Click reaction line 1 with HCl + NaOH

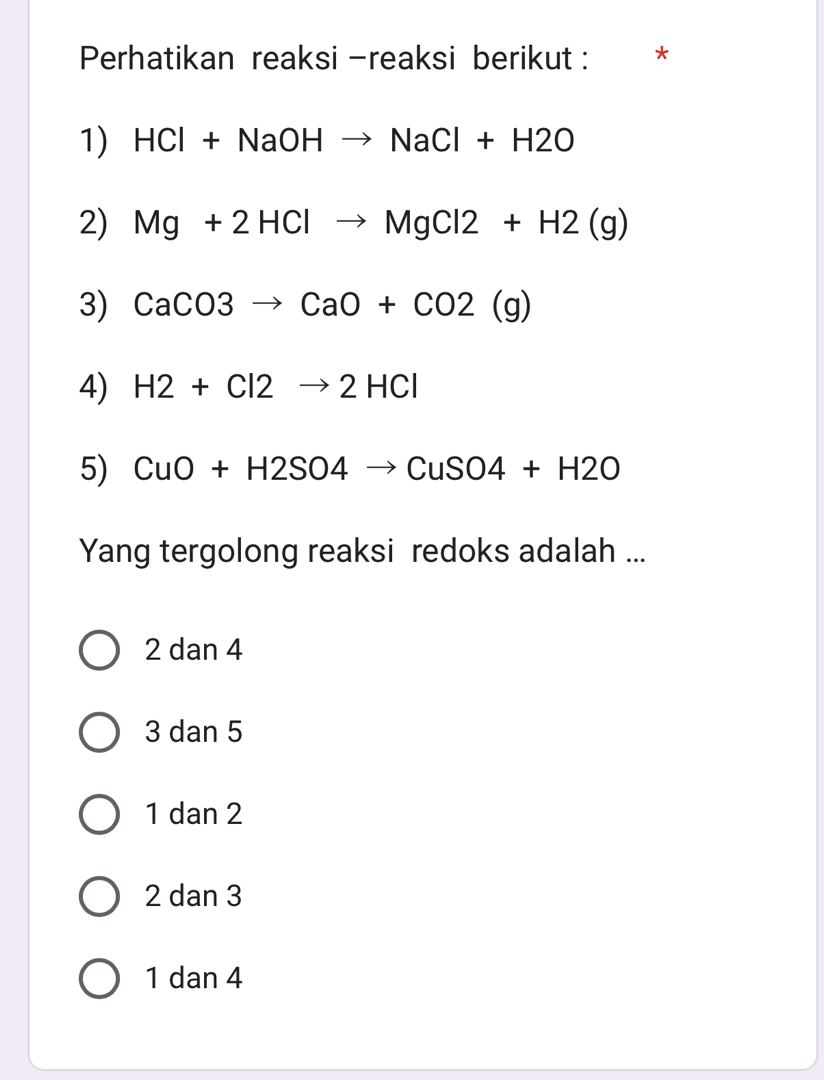(327, 140)
